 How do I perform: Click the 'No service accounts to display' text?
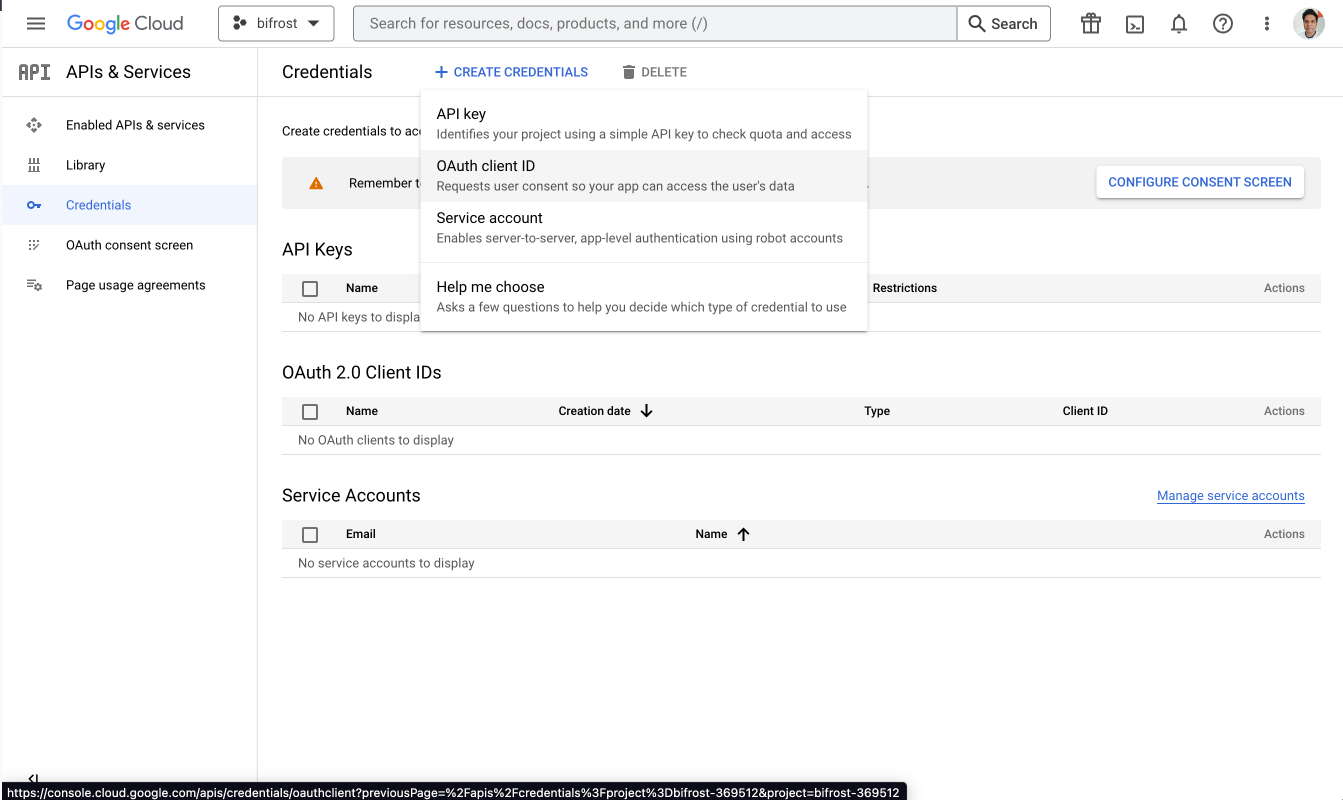tap(386, 563)
